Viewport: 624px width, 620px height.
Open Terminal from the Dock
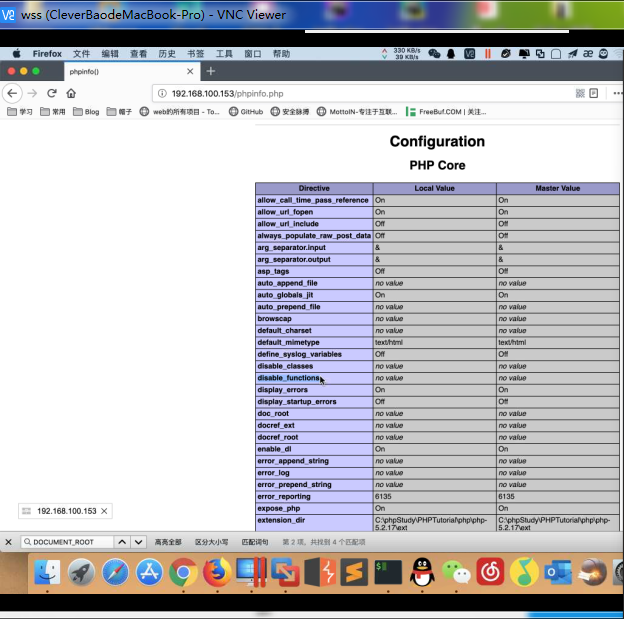388,572
